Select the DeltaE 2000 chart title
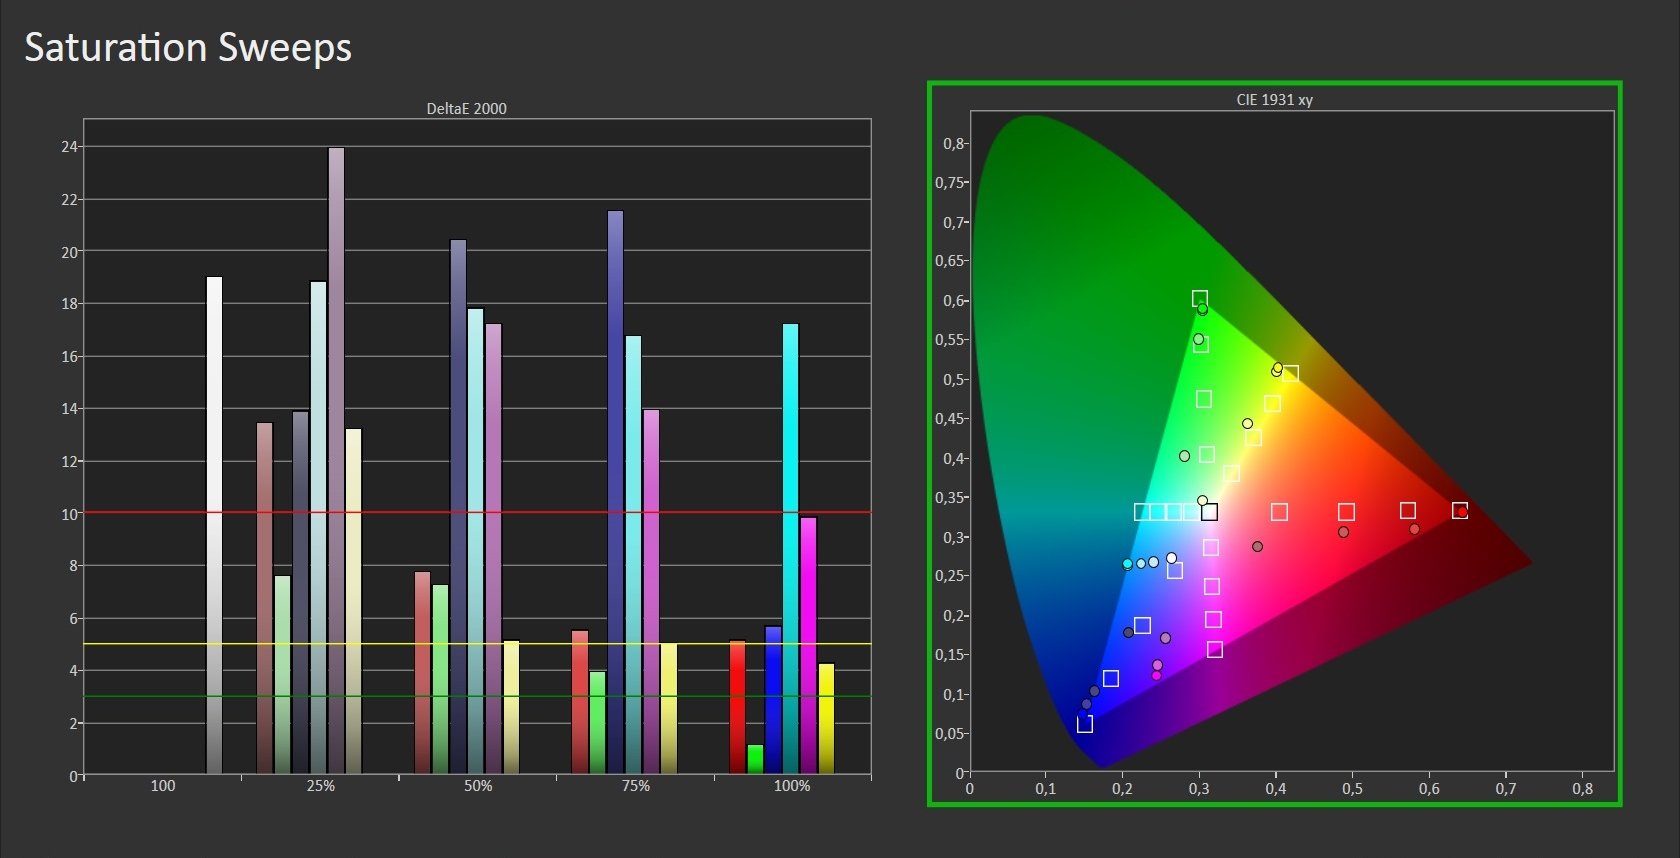Image resolution: width=1680 pixels, height=858 pixels. click(466, 109)
